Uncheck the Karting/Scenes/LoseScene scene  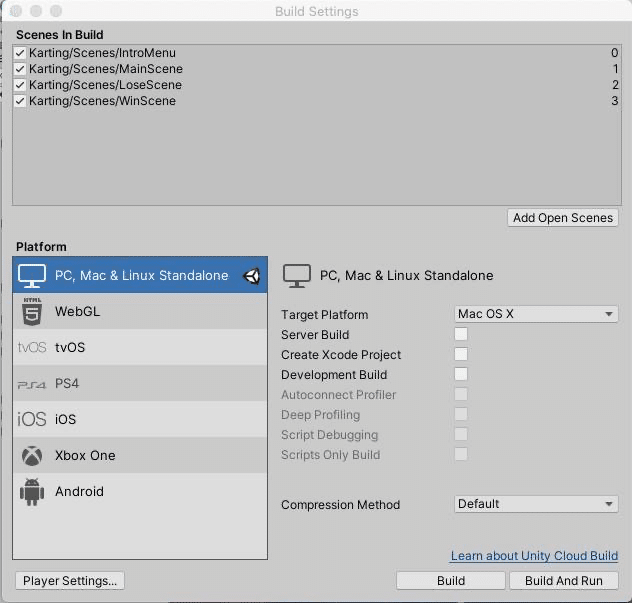(x=20, y=85)
